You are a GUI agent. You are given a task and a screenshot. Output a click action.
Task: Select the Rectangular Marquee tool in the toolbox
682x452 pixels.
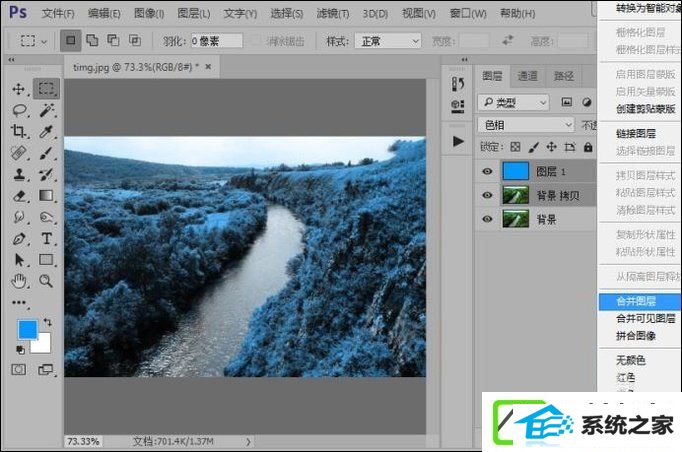point(46,89)
